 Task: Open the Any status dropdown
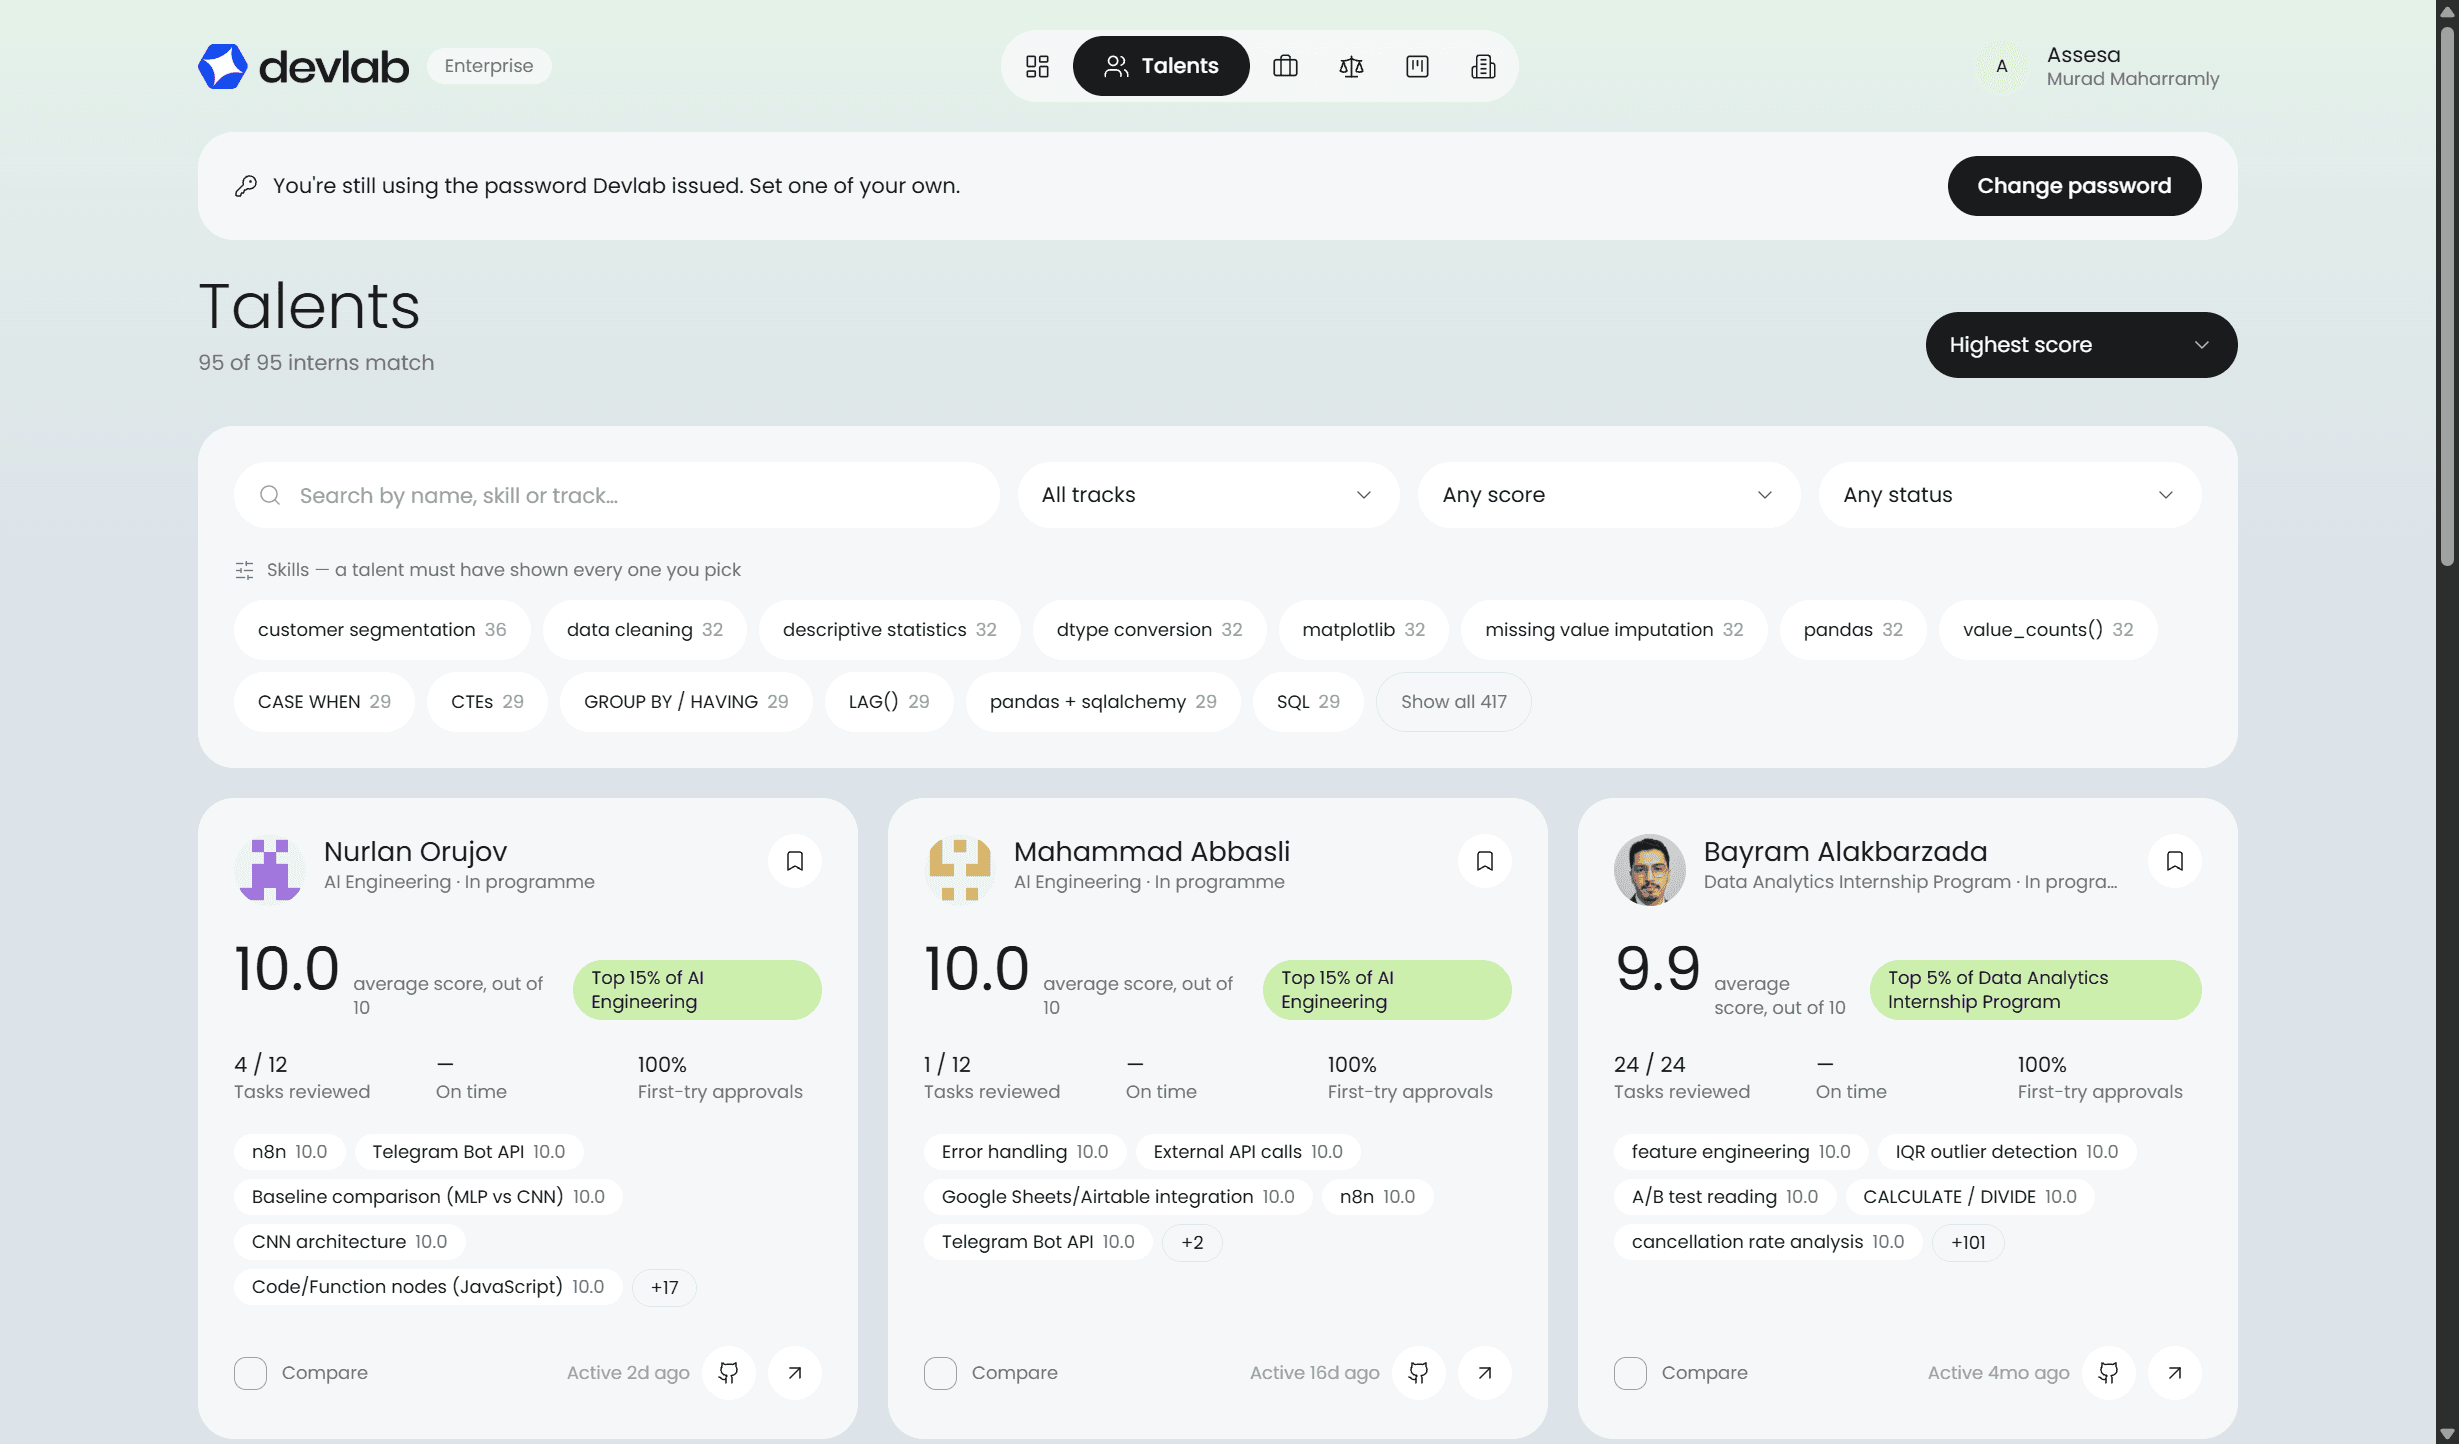click(x=2010, y=495)
